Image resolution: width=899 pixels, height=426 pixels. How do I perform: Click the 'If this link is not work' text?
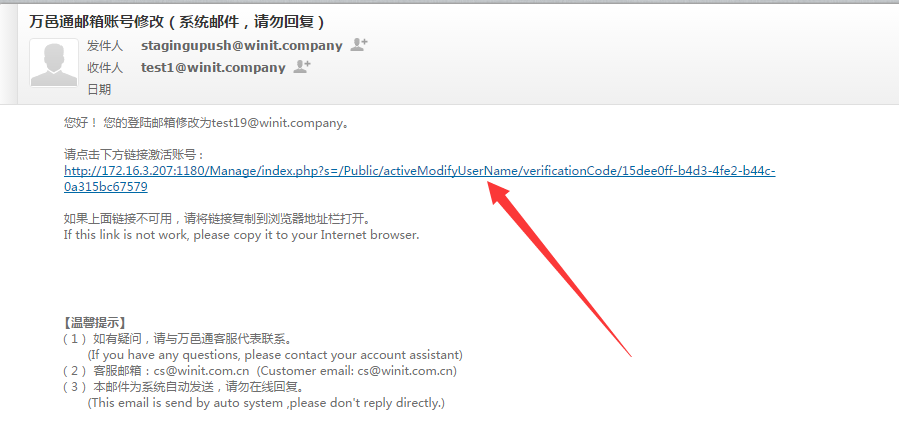(241, 235)
